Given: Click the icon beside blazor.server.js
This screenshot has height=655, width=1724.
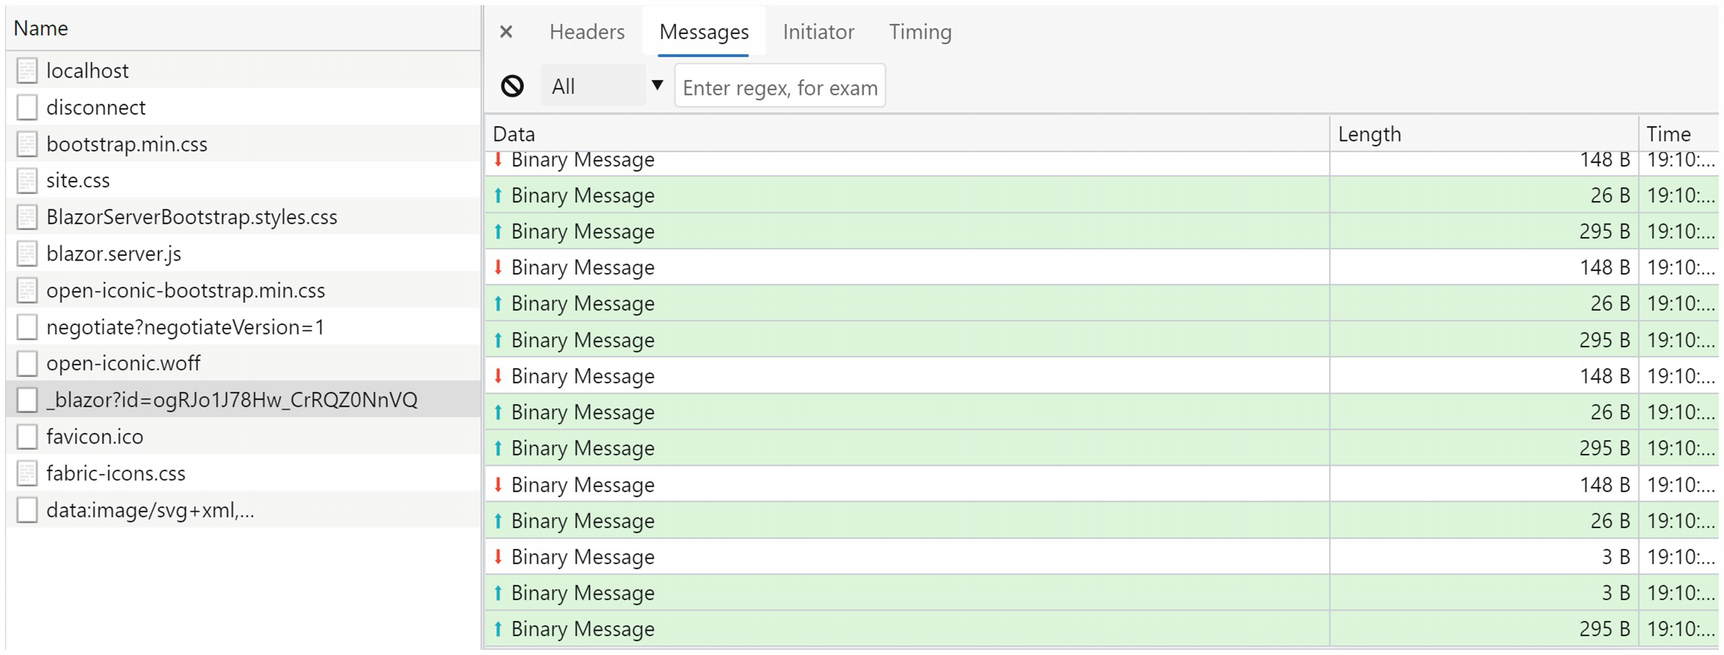Looking at the screenshot, I should pos(27,254).
